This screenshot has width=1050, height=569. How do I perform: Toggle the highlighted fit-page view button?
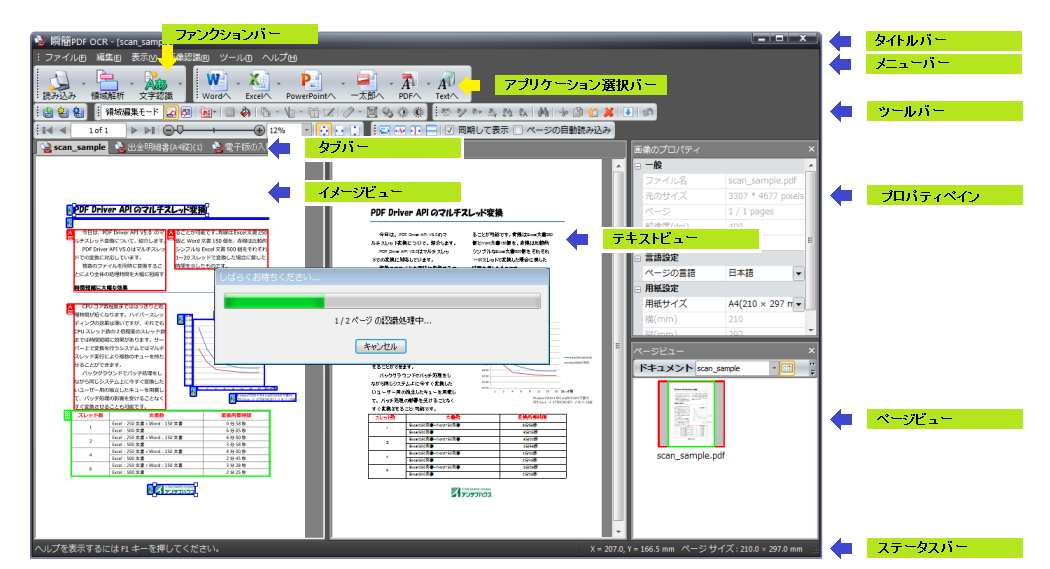324,130
